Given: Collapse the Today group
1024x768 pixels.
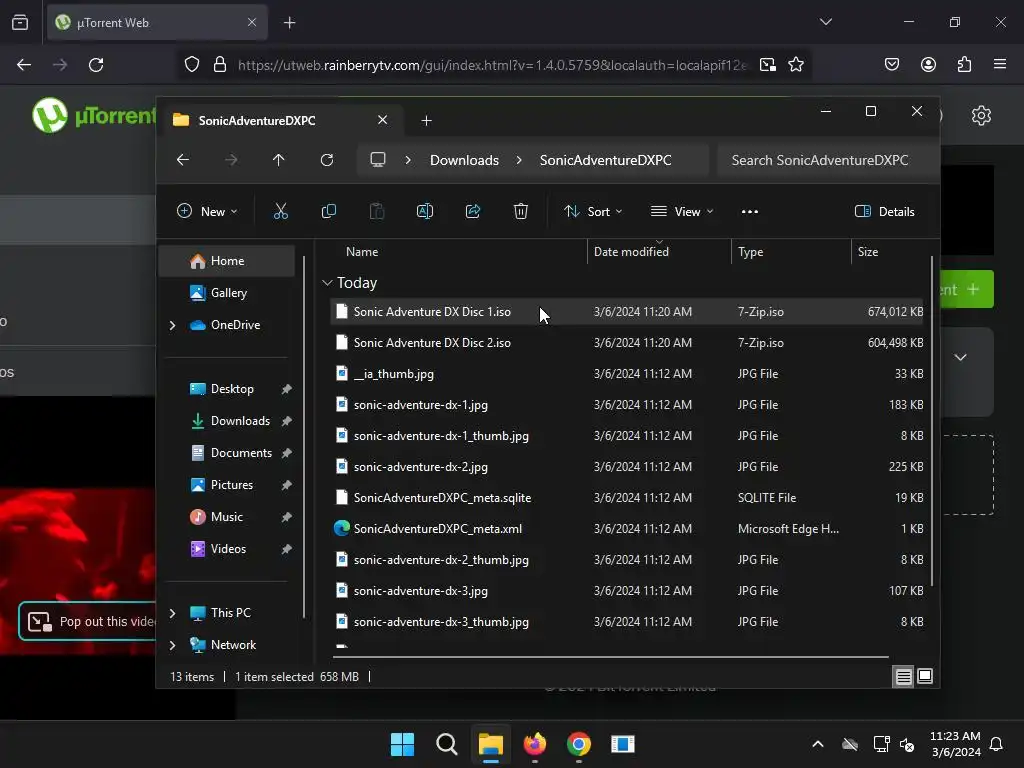Looking at the screenshot, I should [327, 283].
